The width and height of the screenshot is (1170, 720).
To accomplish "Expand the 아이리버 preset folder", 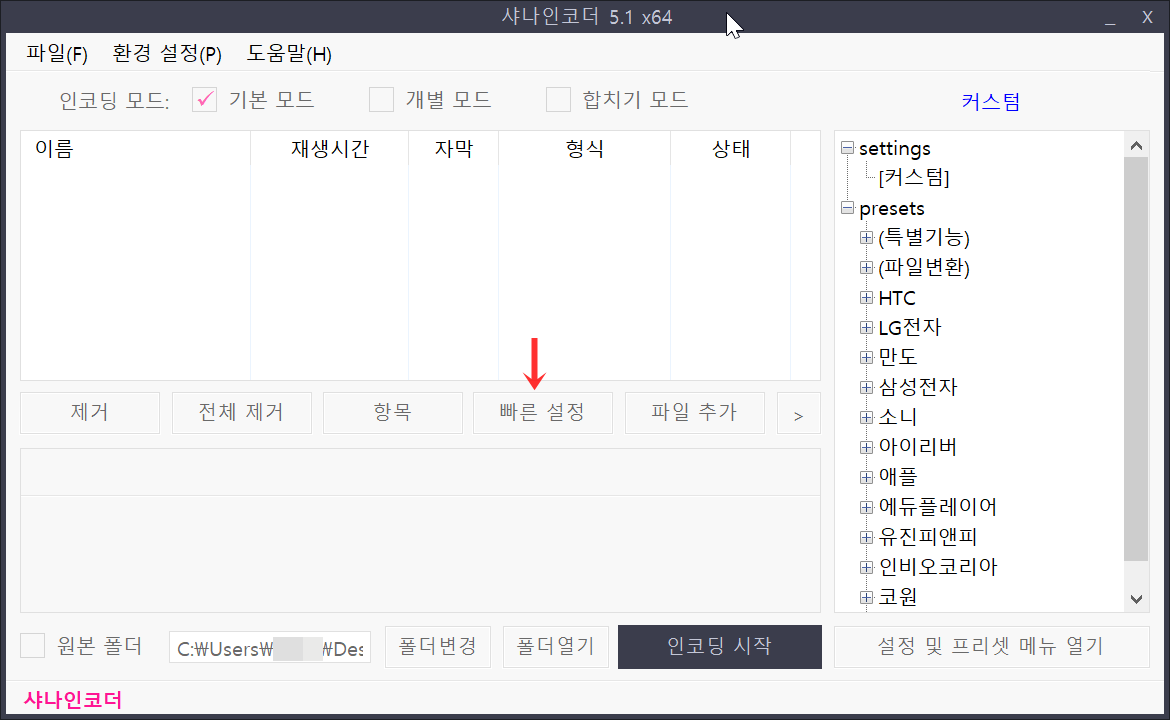I will 866,447.
